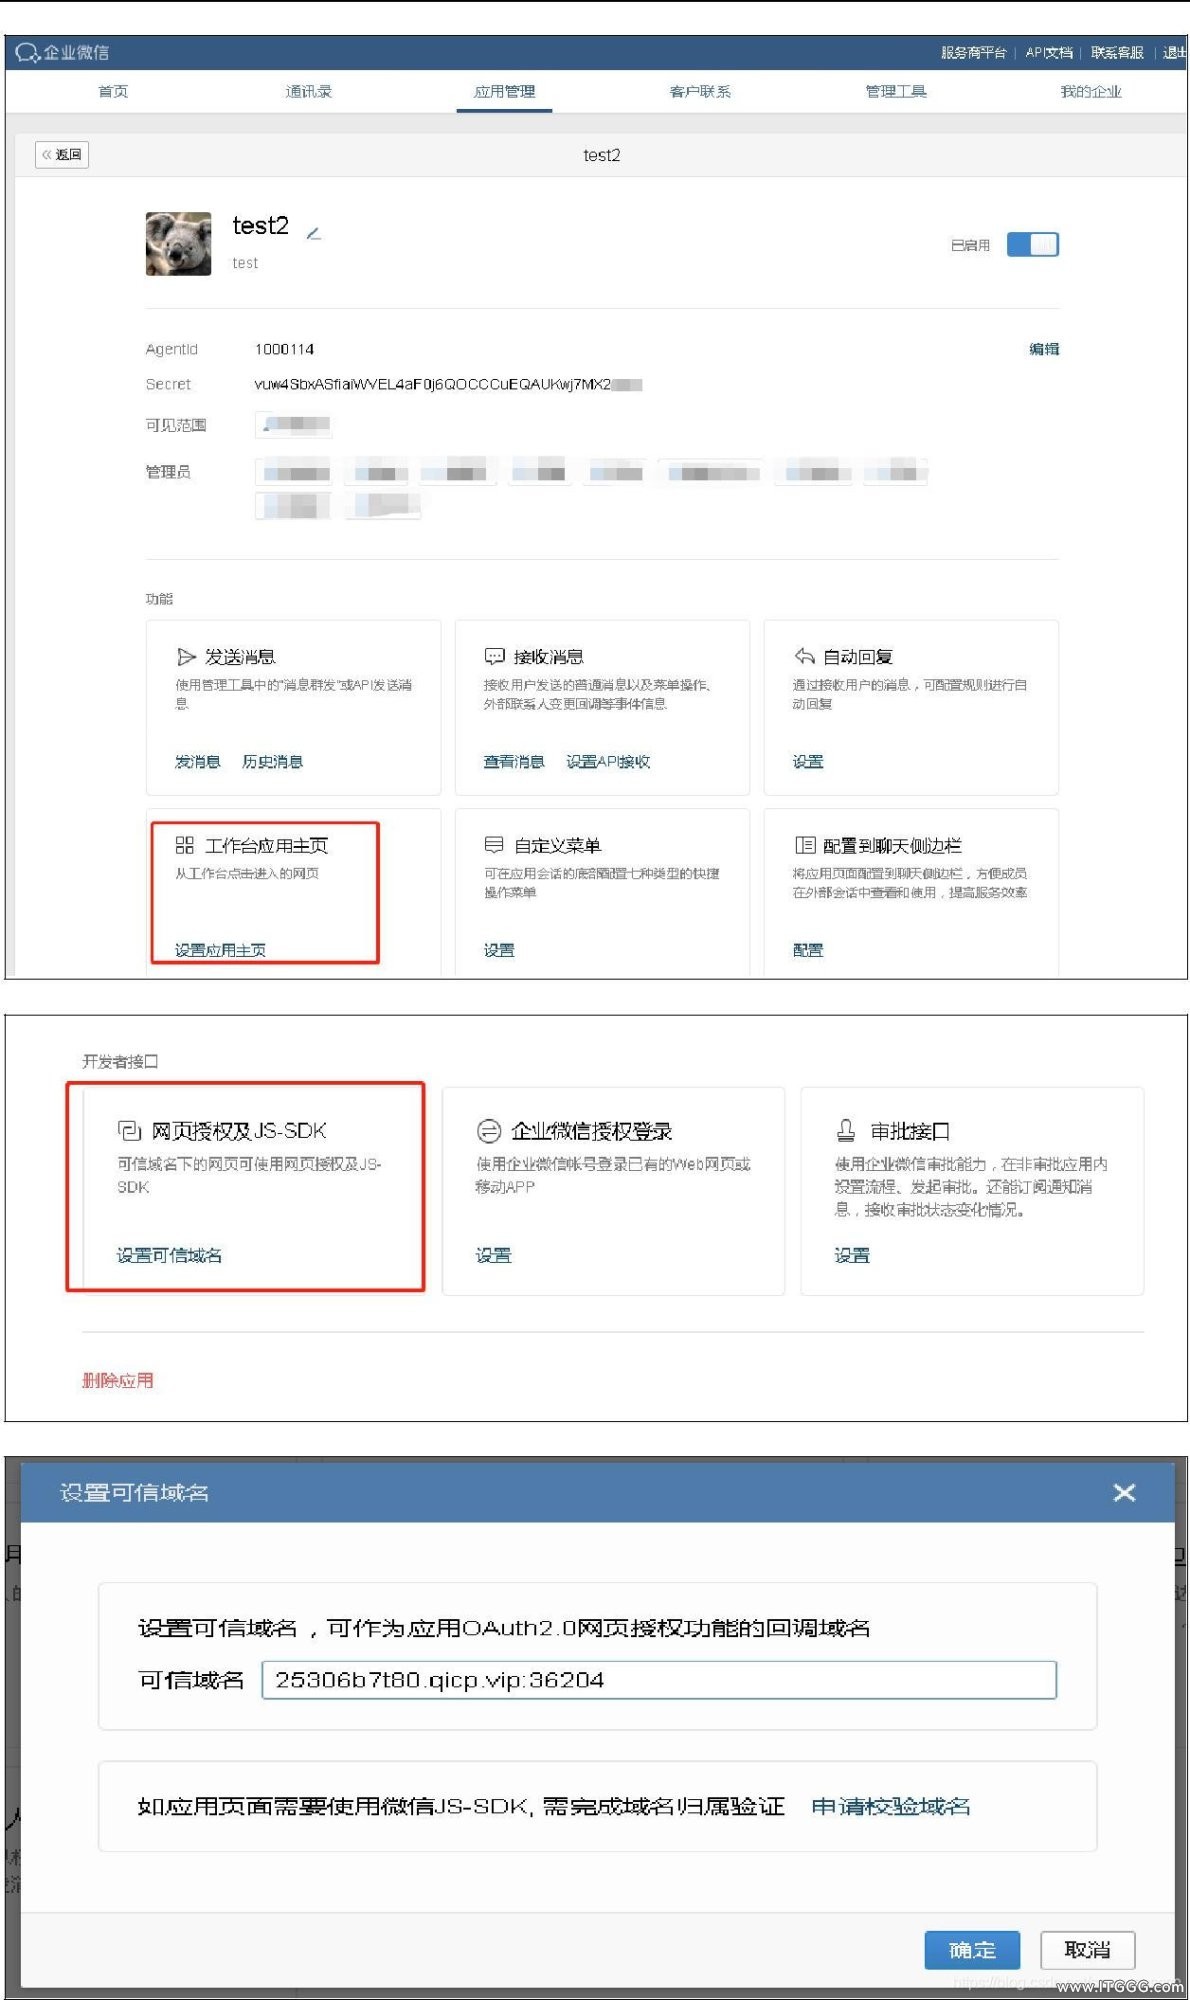The width and height of the screenshot is (1190, 2000).
Task: Click the 可信域名 input field
Action: (x=659, y=1680)
